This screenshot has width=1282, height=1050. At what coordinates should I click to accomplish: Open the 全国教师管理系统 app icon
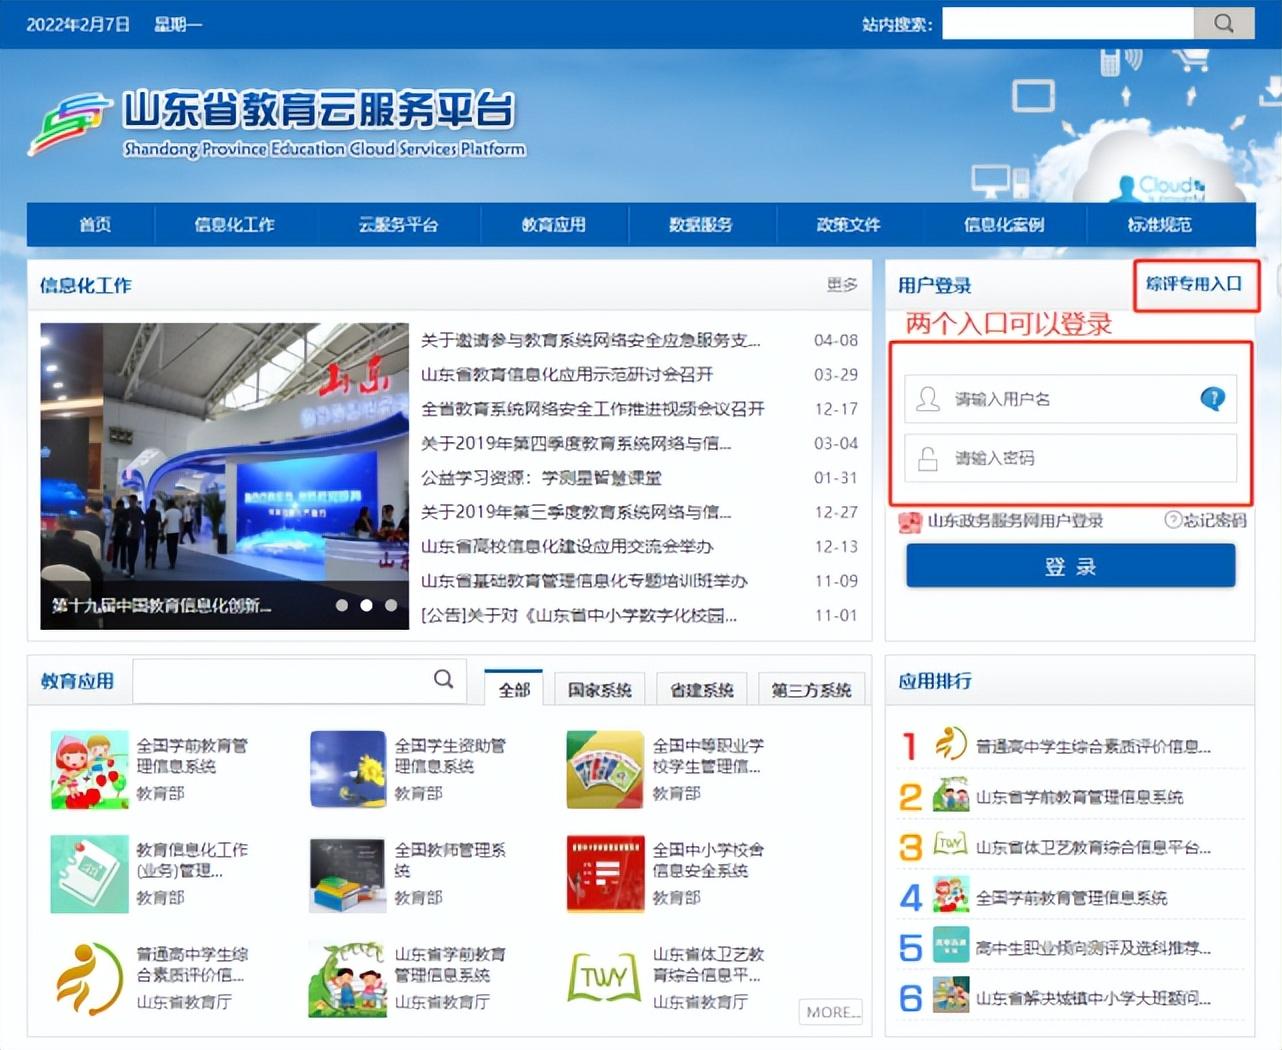(348, 874)
